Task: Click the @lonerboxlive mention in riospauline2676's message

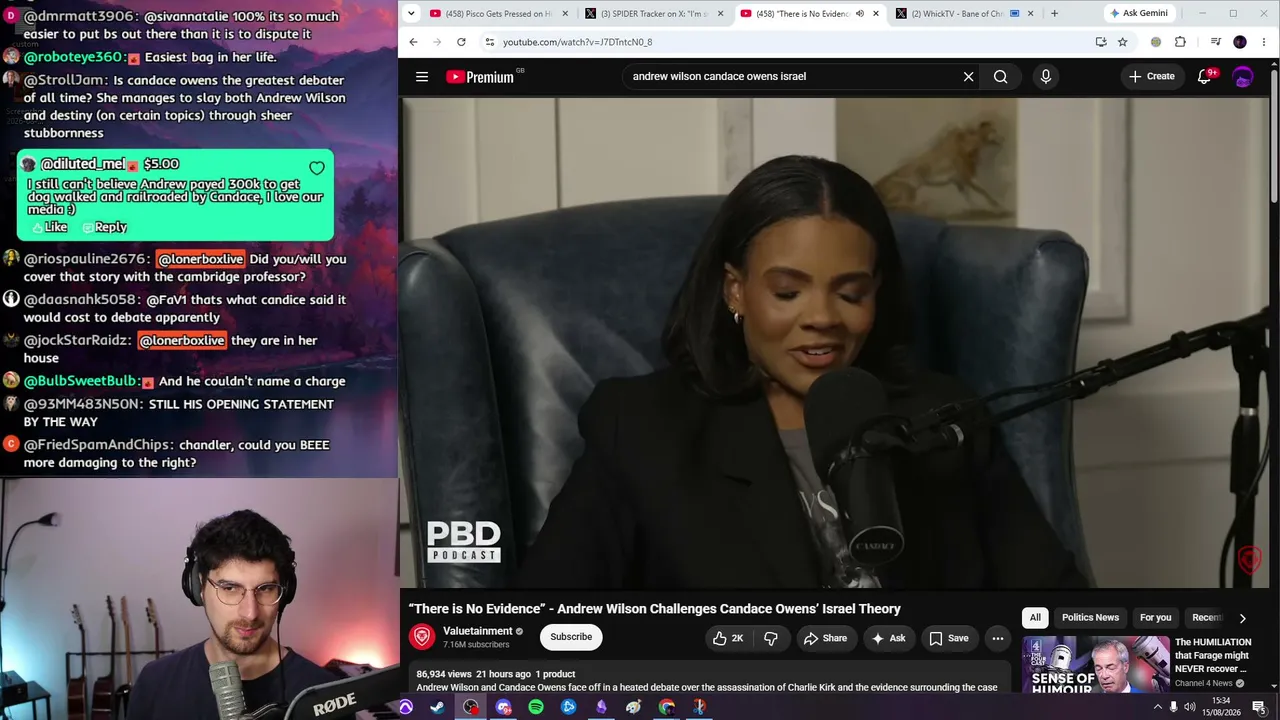Action: [200, 259]
